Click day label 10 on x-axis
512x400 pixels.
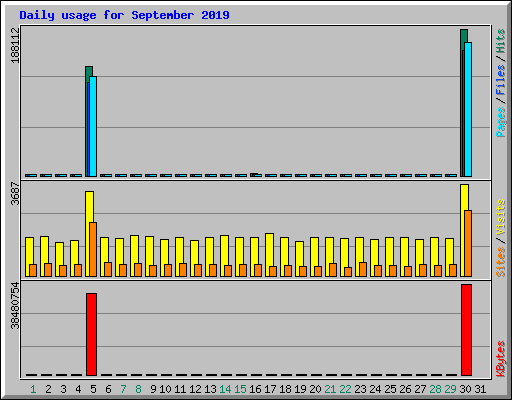[x=165, y=389]
